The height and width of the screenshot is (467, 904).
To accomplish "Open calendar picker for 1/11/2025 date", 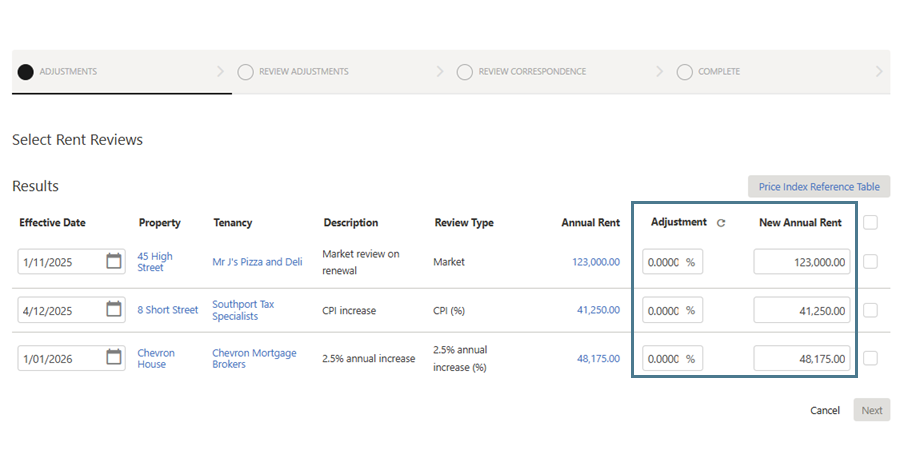I will [114, 262].
